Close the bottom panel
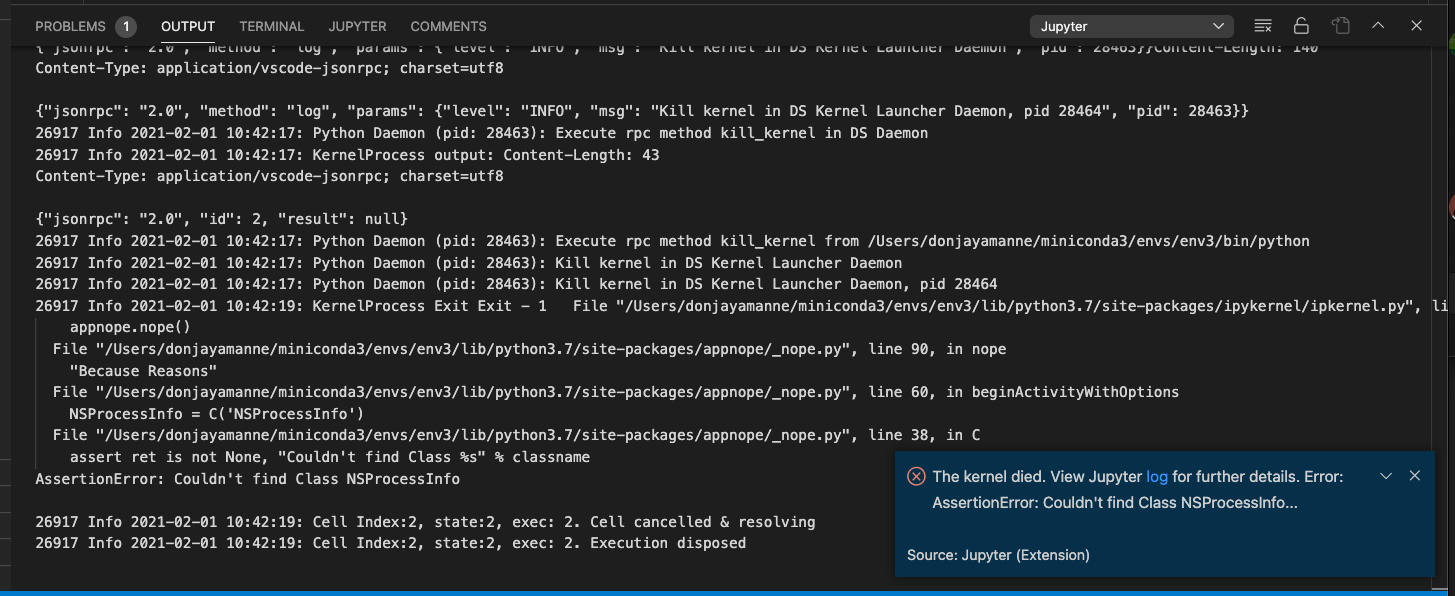The height and width of the screenshot is (596, 1455). click(1417, 26)
